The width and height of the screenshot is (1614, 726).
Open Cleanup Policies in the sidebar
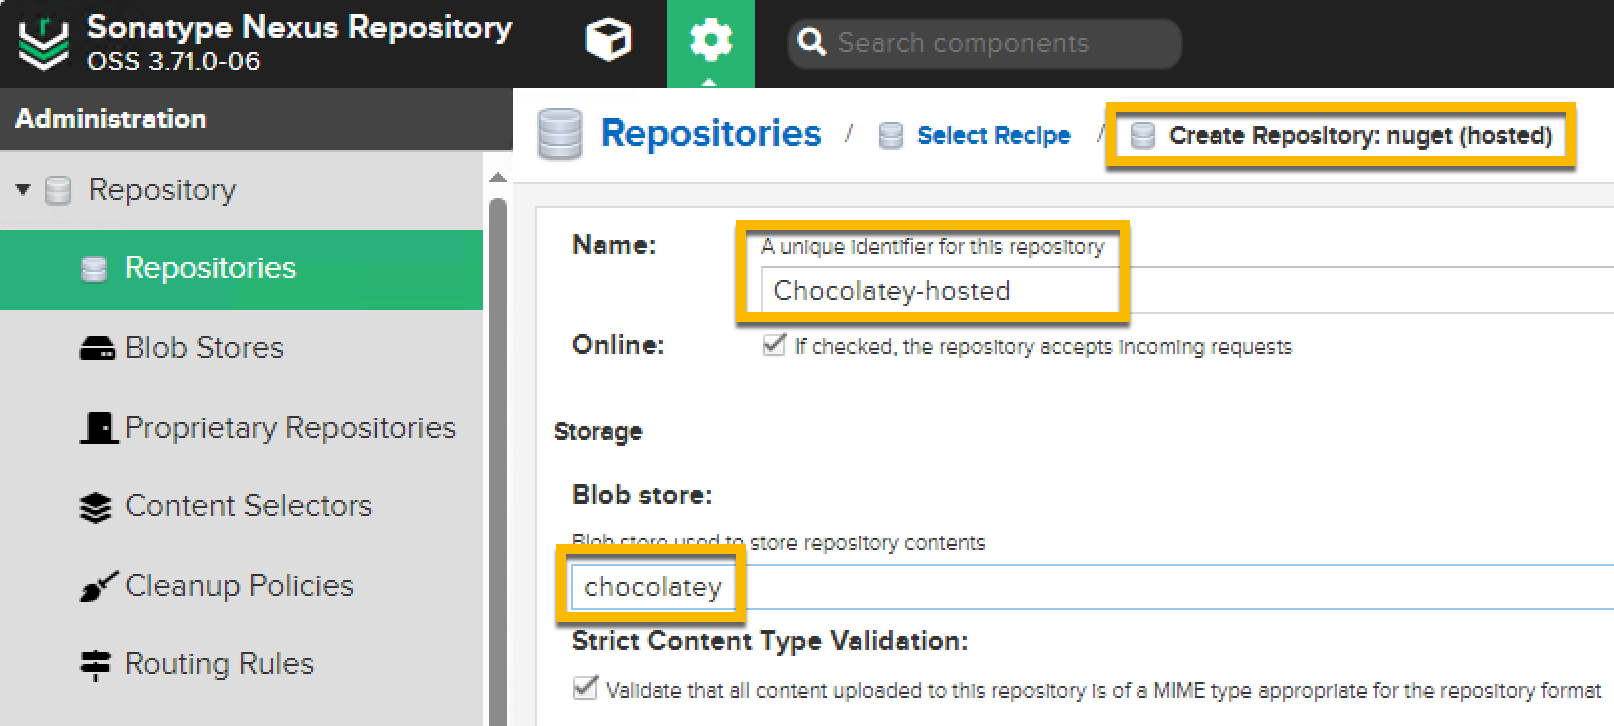[x=241, y=586]
